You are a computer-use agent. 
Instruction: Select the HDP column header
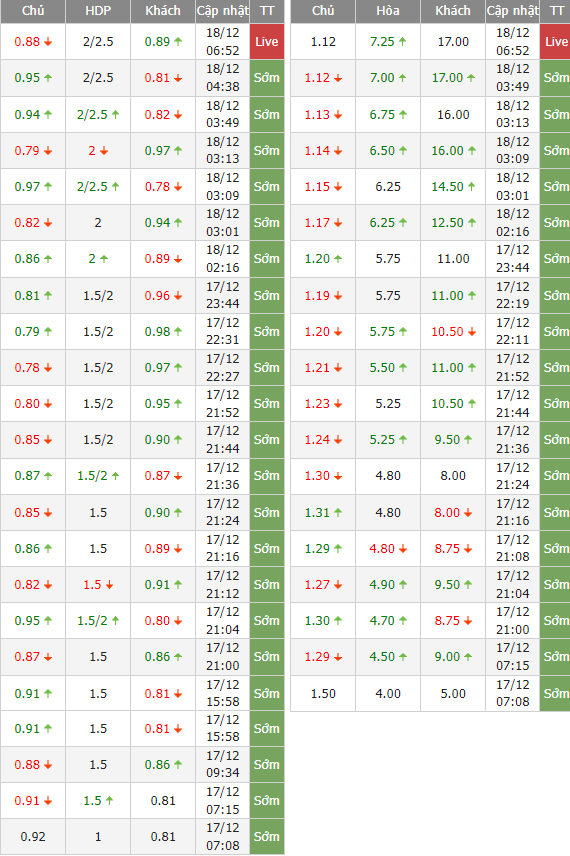click(98, 11)
